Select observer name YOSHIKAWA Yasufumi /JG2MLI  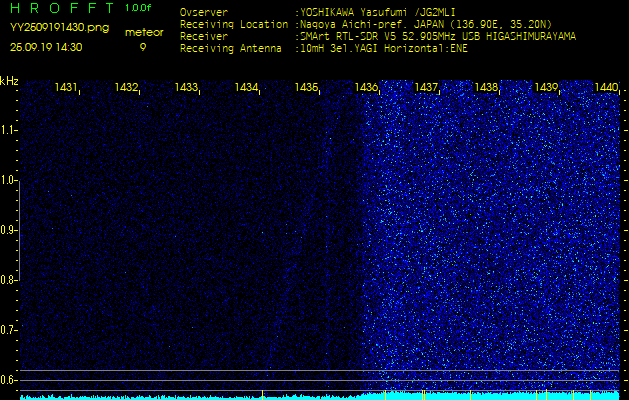click(377, 13)
